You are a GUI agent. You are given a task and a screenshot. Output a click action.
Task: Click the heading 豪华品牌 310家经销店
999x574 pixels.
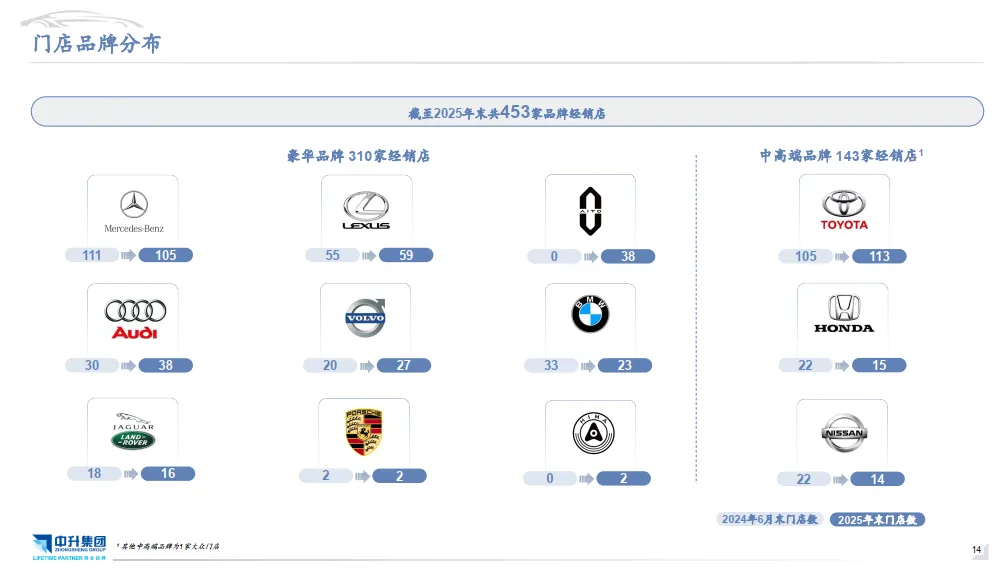coord(359,155)
